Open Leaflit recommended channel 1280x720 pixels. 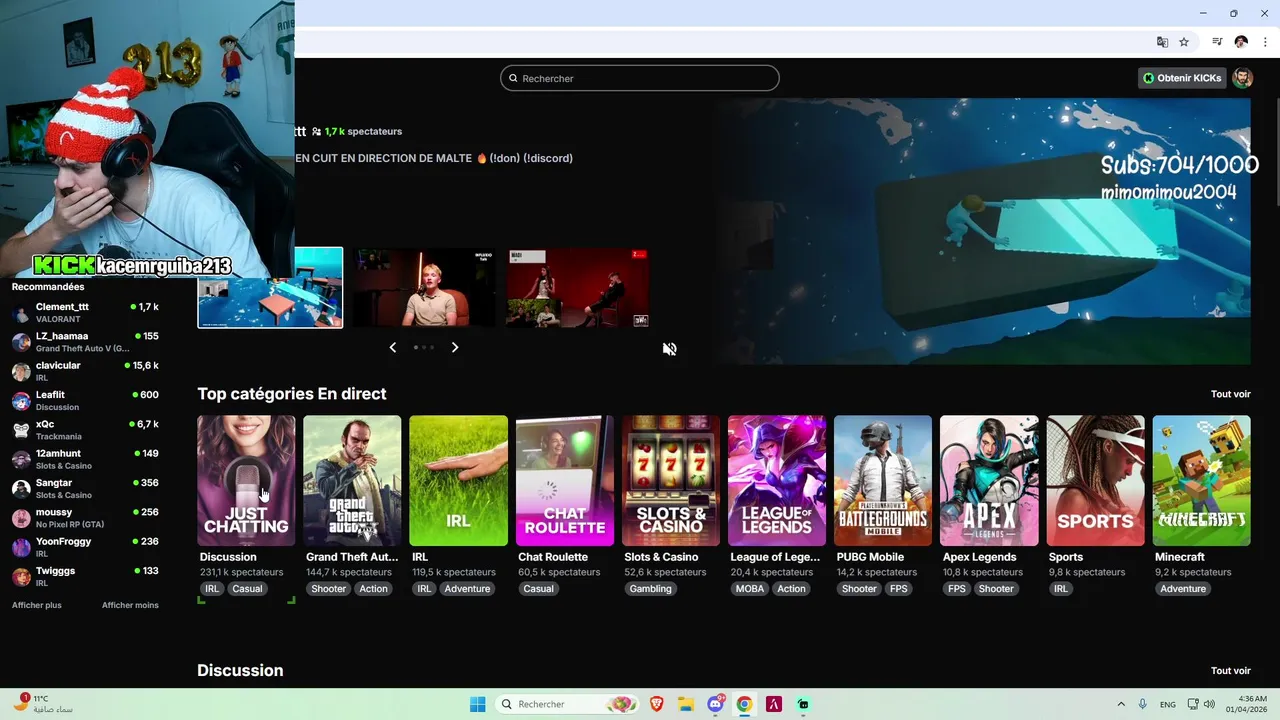(x=85, y=401)
